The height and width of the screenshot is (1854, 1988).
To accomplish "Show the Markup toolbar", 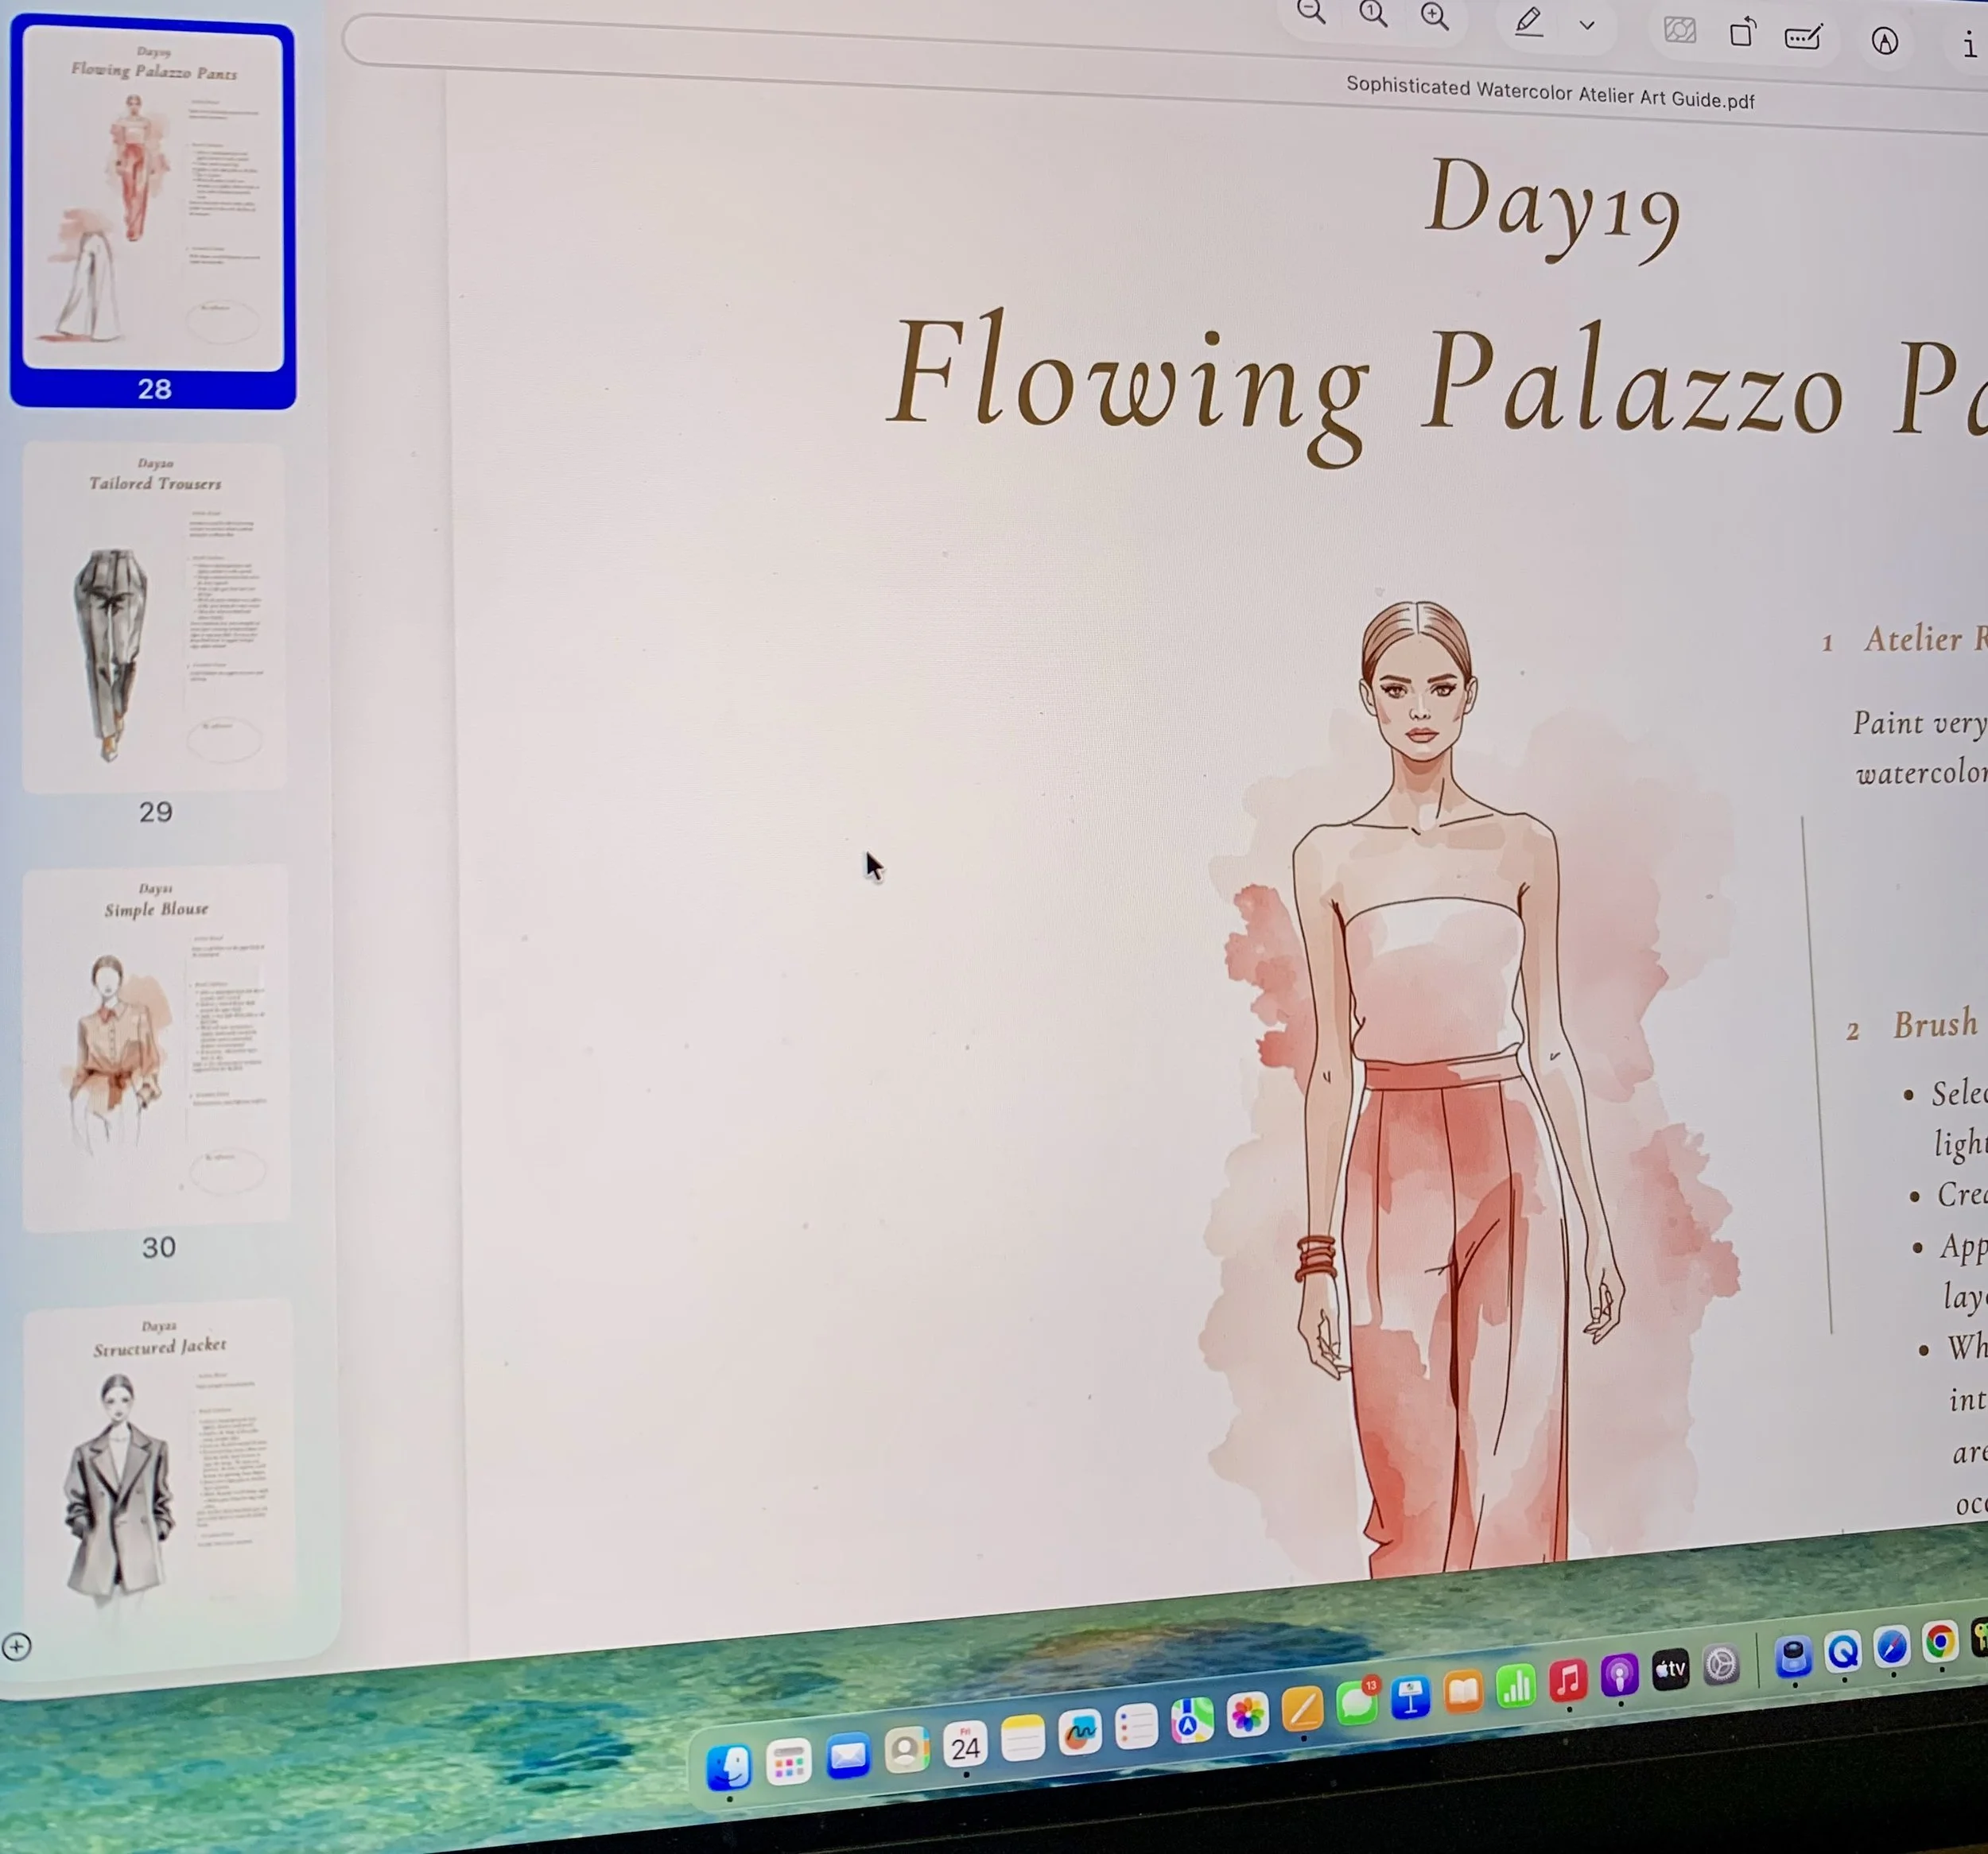I will click(1885, 41).
